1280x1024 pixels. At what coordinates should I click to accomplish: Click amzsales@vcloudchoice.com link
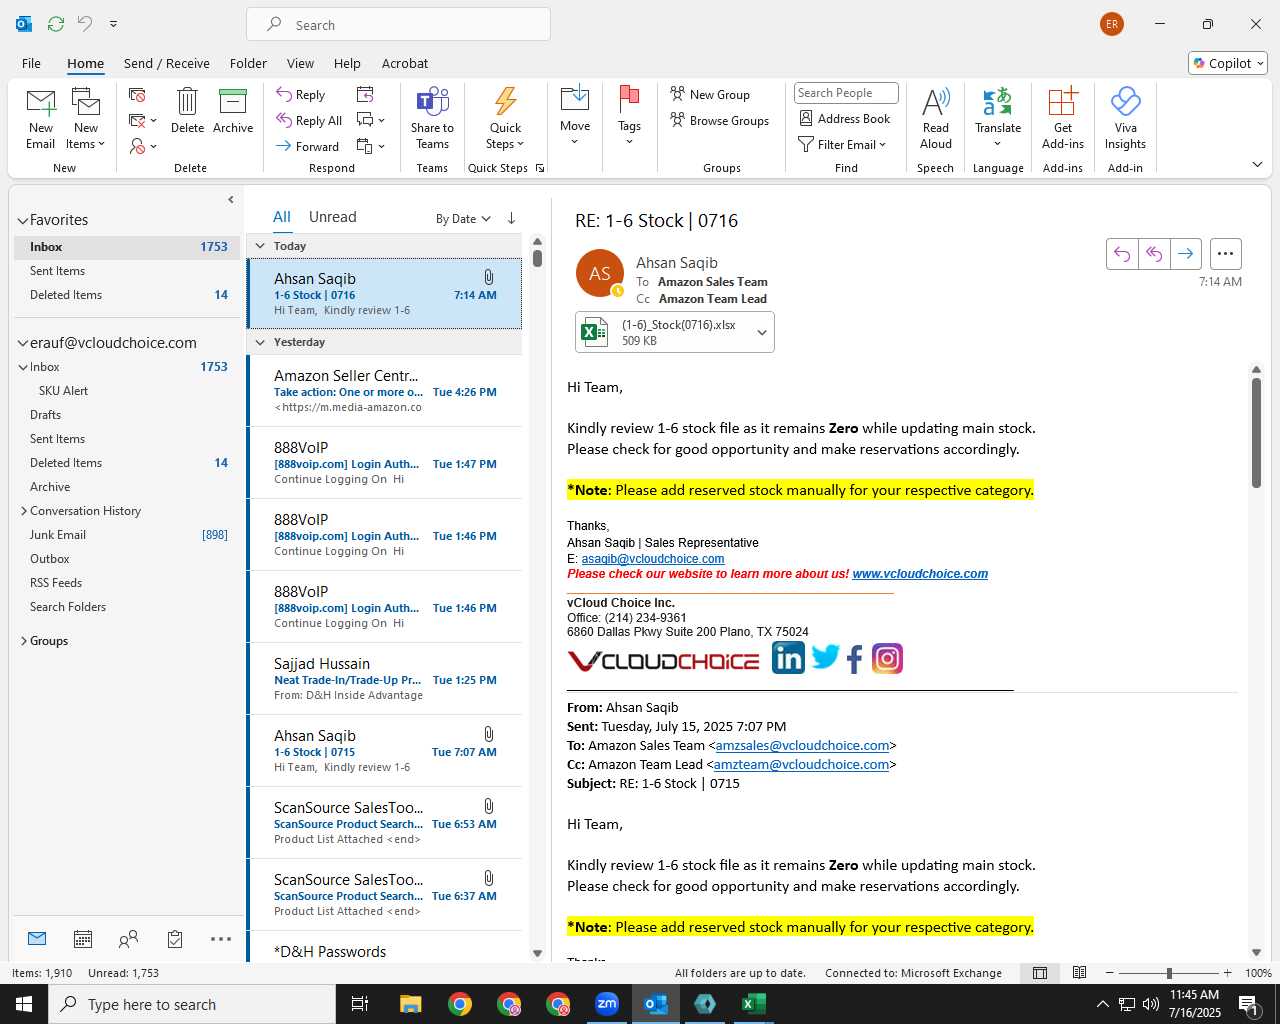[x=802, y=745]
